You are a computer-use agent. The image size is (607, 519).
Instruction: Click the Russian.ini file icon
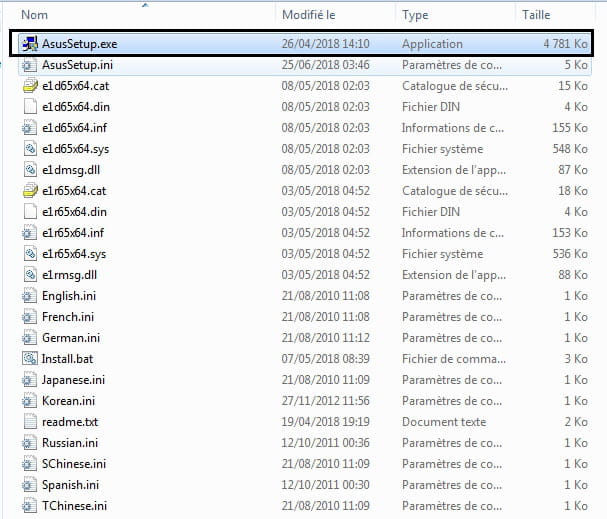point(30,443)
